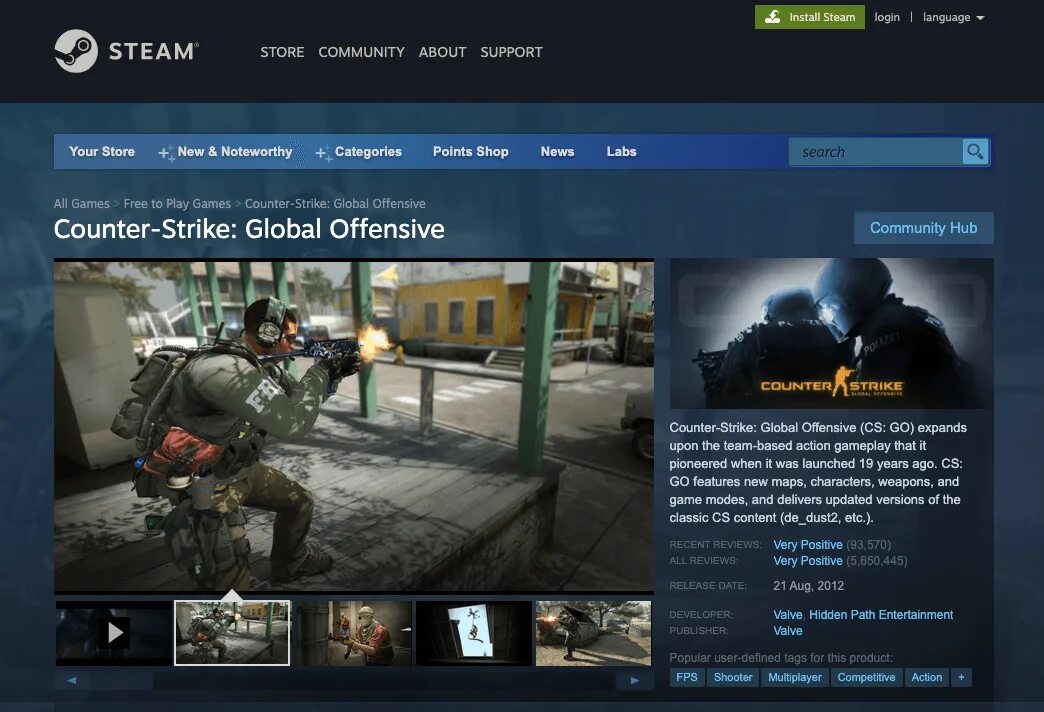Open developer Valve link
1044x712 pixels.
[x=788, y=615]
